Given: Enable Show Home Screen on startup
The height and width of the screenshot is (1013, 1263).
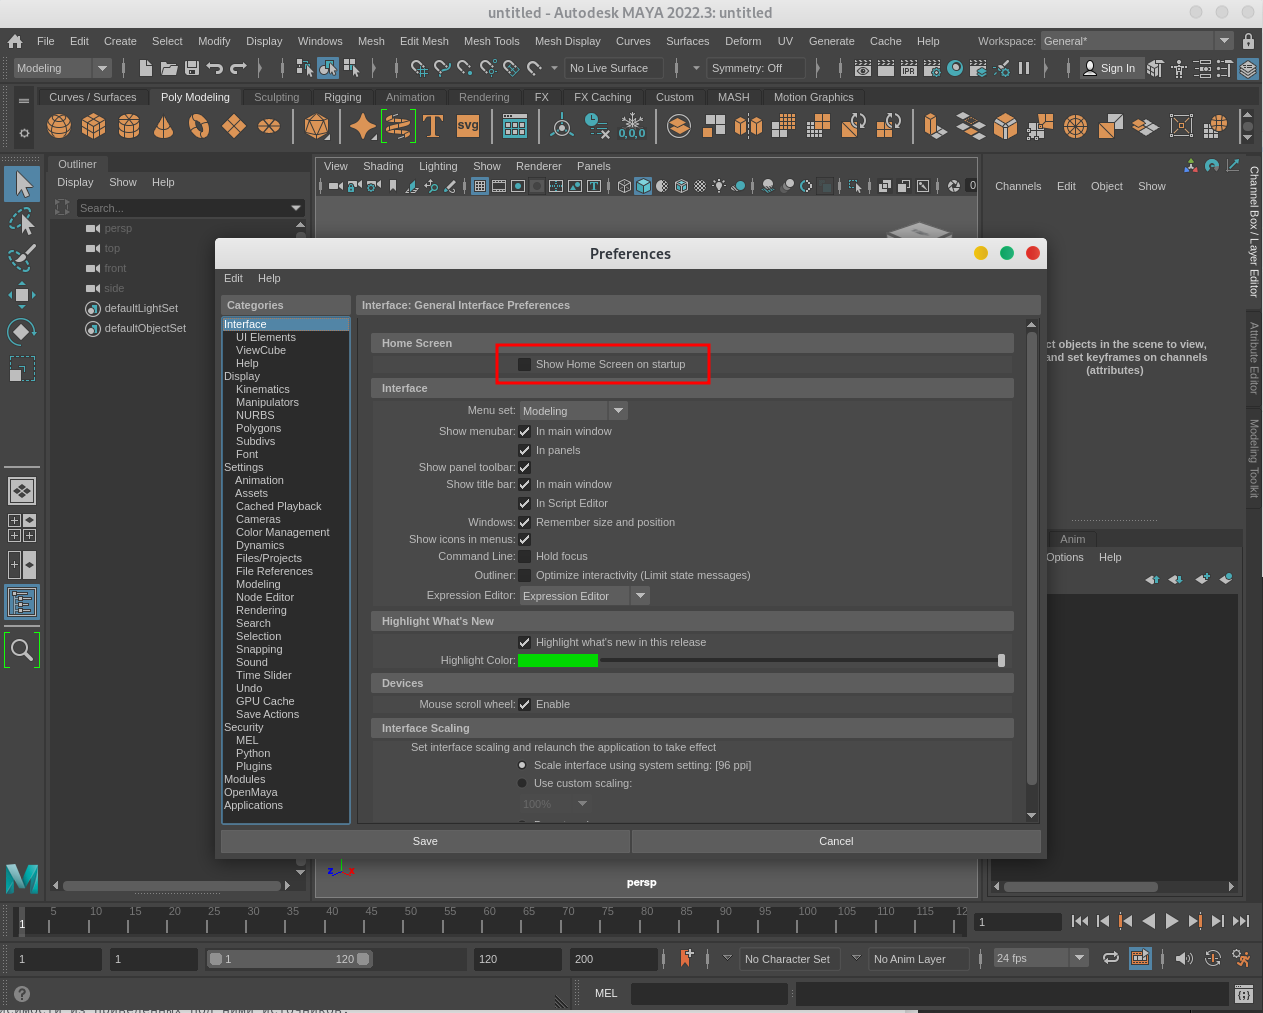Looking at the screenshot, I should [x=524, y=364].
